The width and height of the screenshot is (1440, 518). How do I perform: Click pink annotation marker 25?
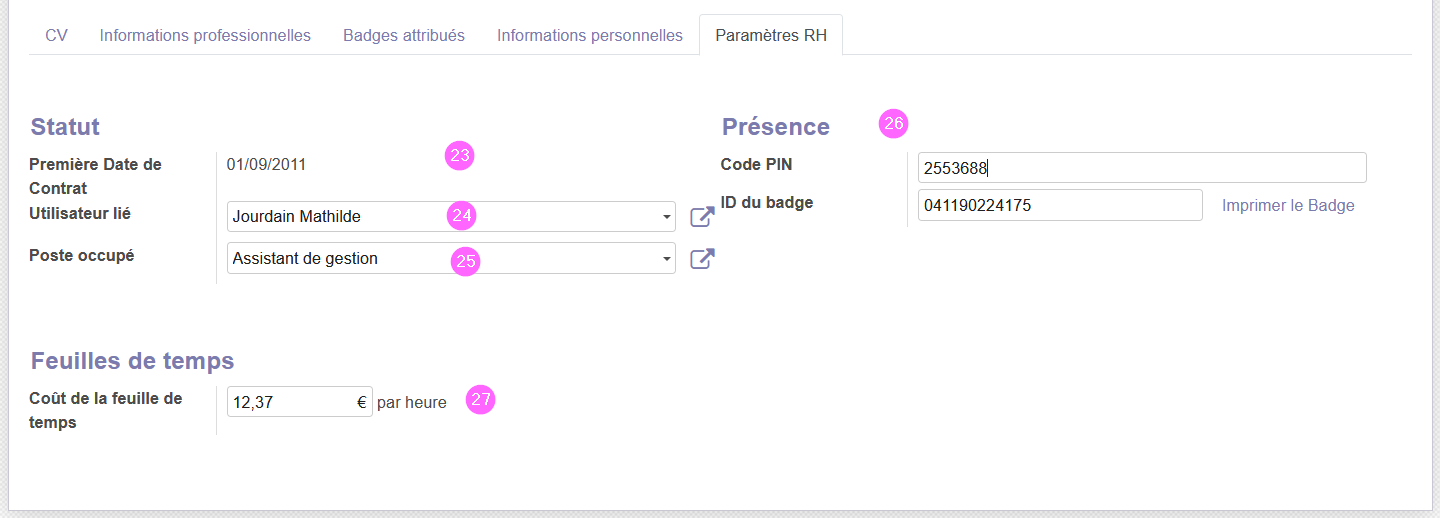point(466,260)
